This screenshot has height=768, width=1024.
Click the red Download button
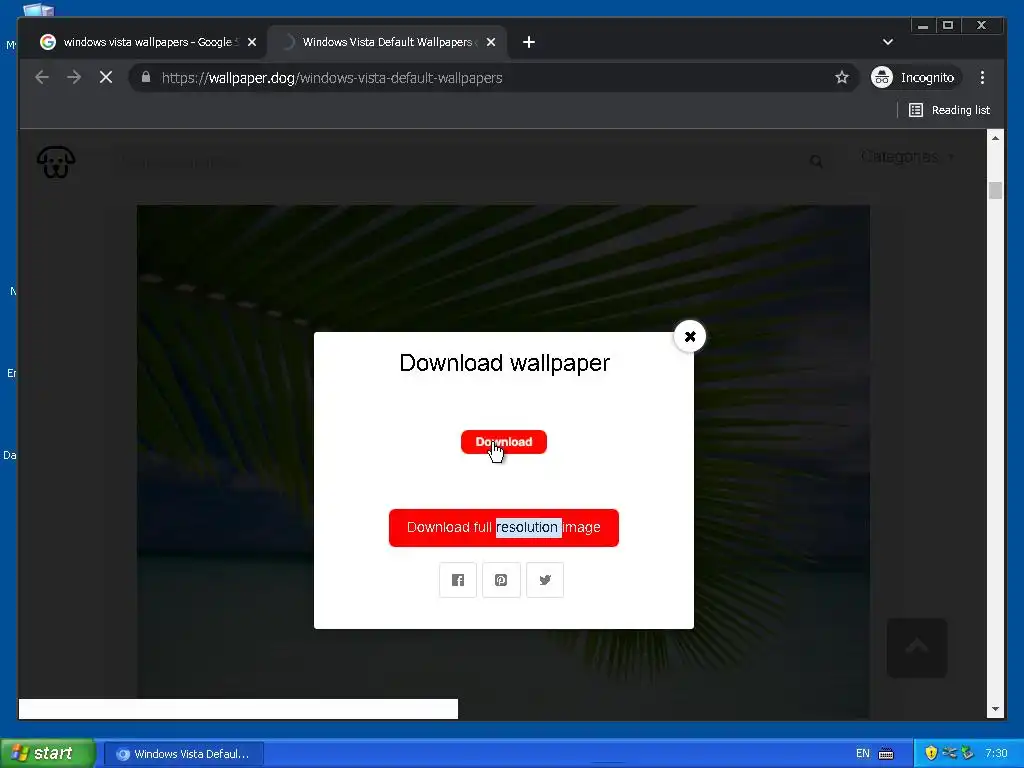pos(504,442)
